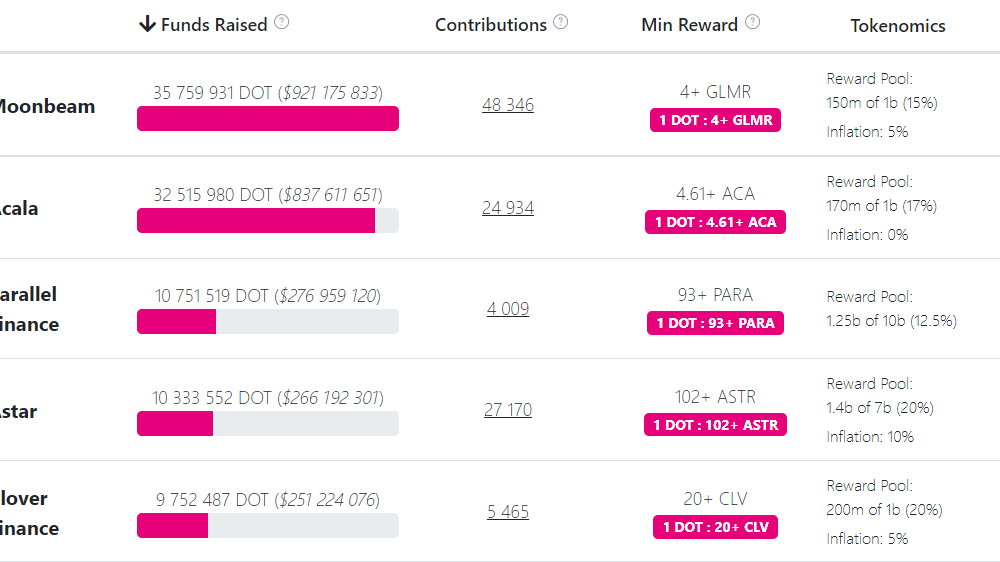Click the 1 DOT : 93+ PARA badge
Image resolution: width=1000 pixels, height=562 pixels.
tap(715, 323)
